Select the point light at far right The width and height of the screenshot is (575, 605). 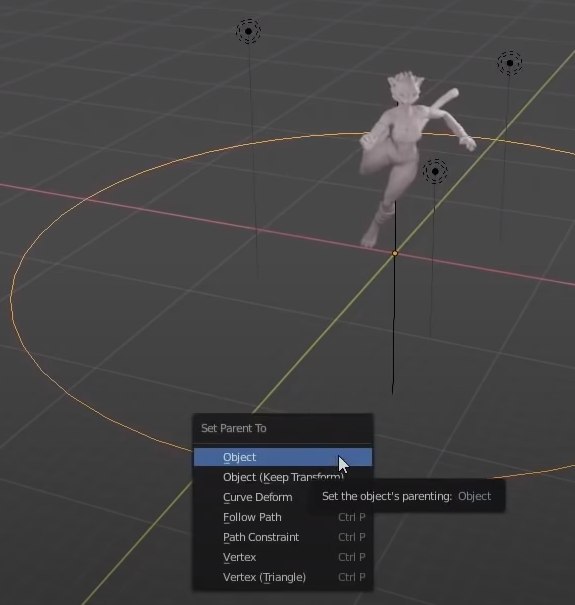510,63
